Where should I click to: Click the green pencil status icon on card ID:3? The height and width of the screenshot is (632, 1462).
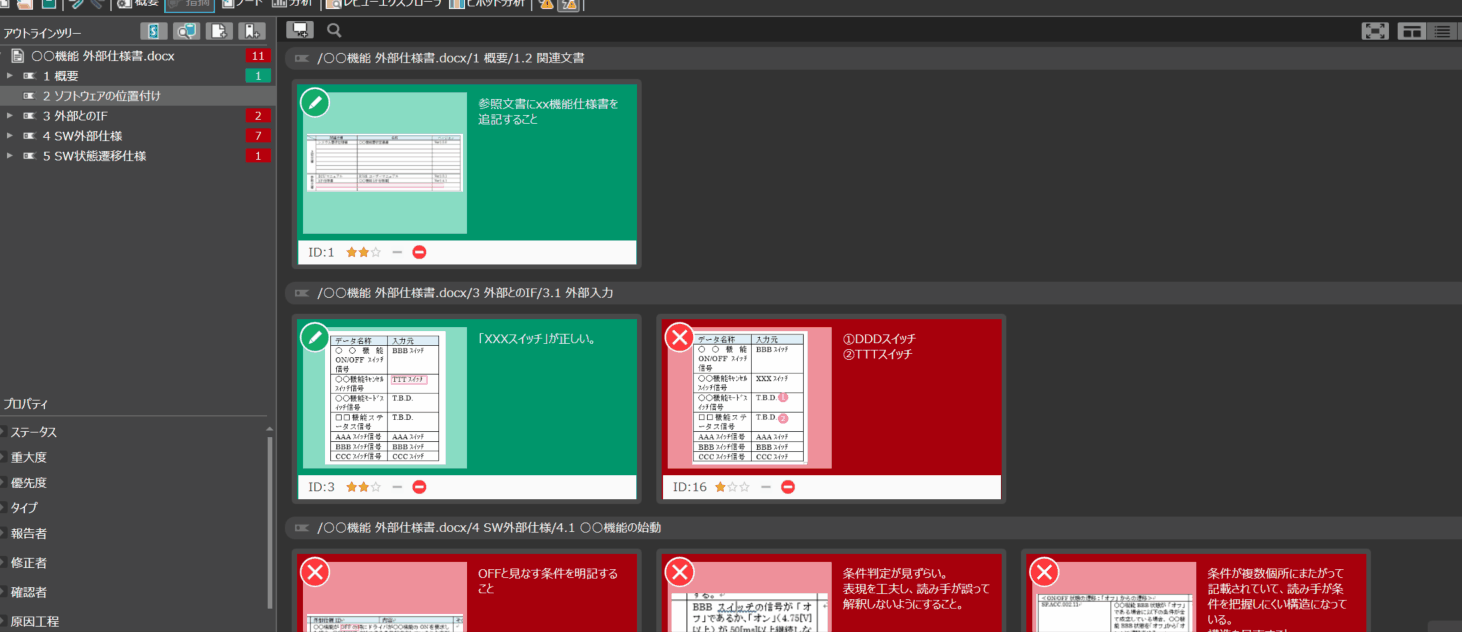pos(315,337)
